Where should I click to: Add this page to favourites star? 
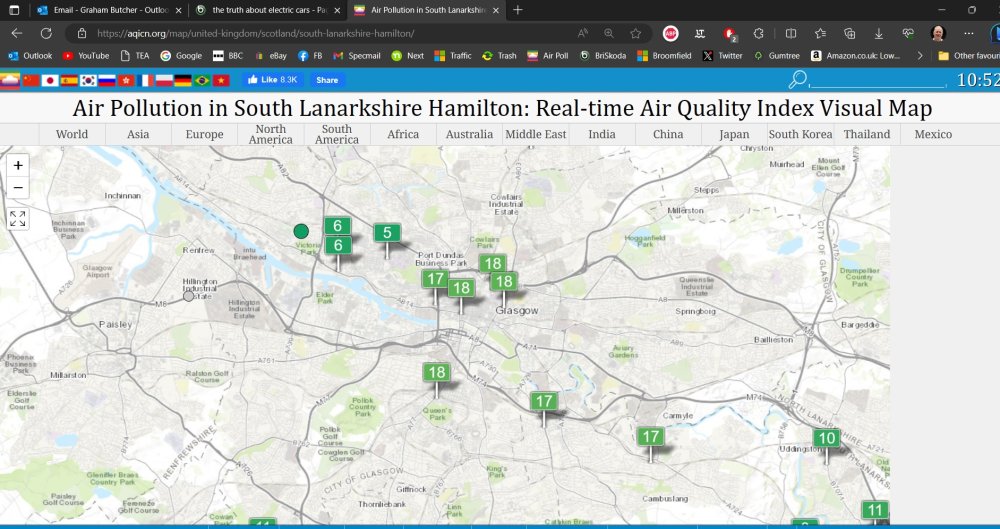point(635,34)
